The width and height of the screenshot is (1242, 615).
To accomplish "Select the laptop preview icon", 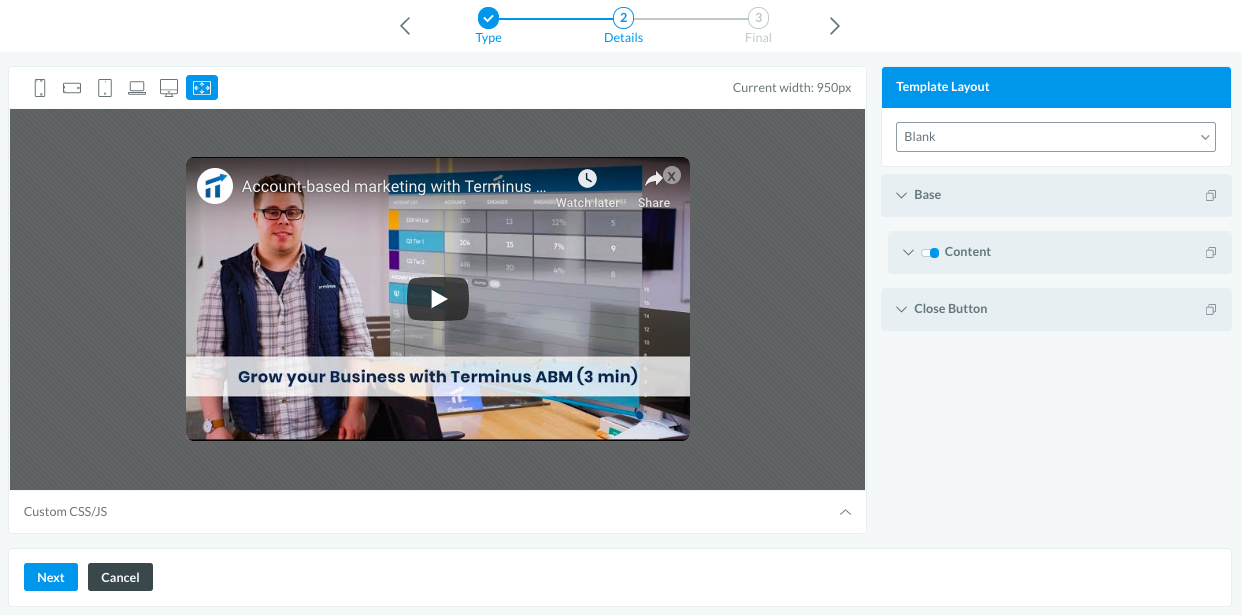I will tap(137, 88).
